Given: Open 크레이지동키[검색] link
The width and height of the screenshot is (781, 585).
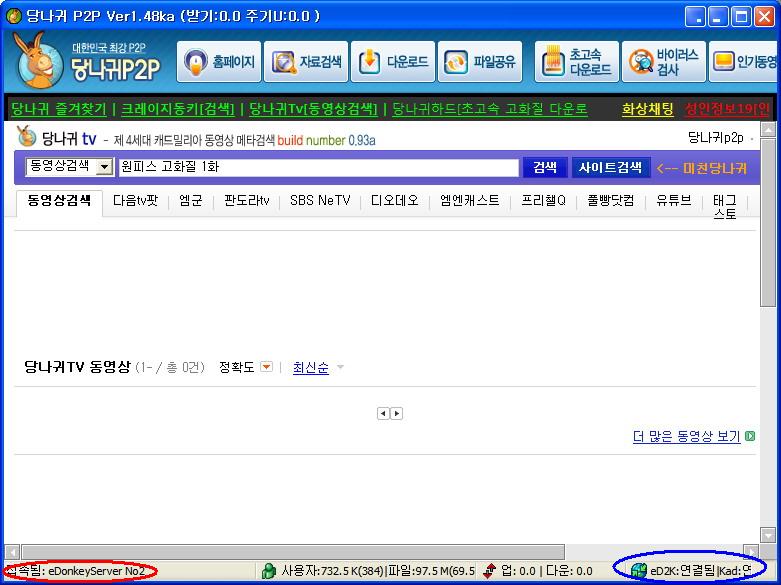Looking at the screenshot, I should coord(178,109).
